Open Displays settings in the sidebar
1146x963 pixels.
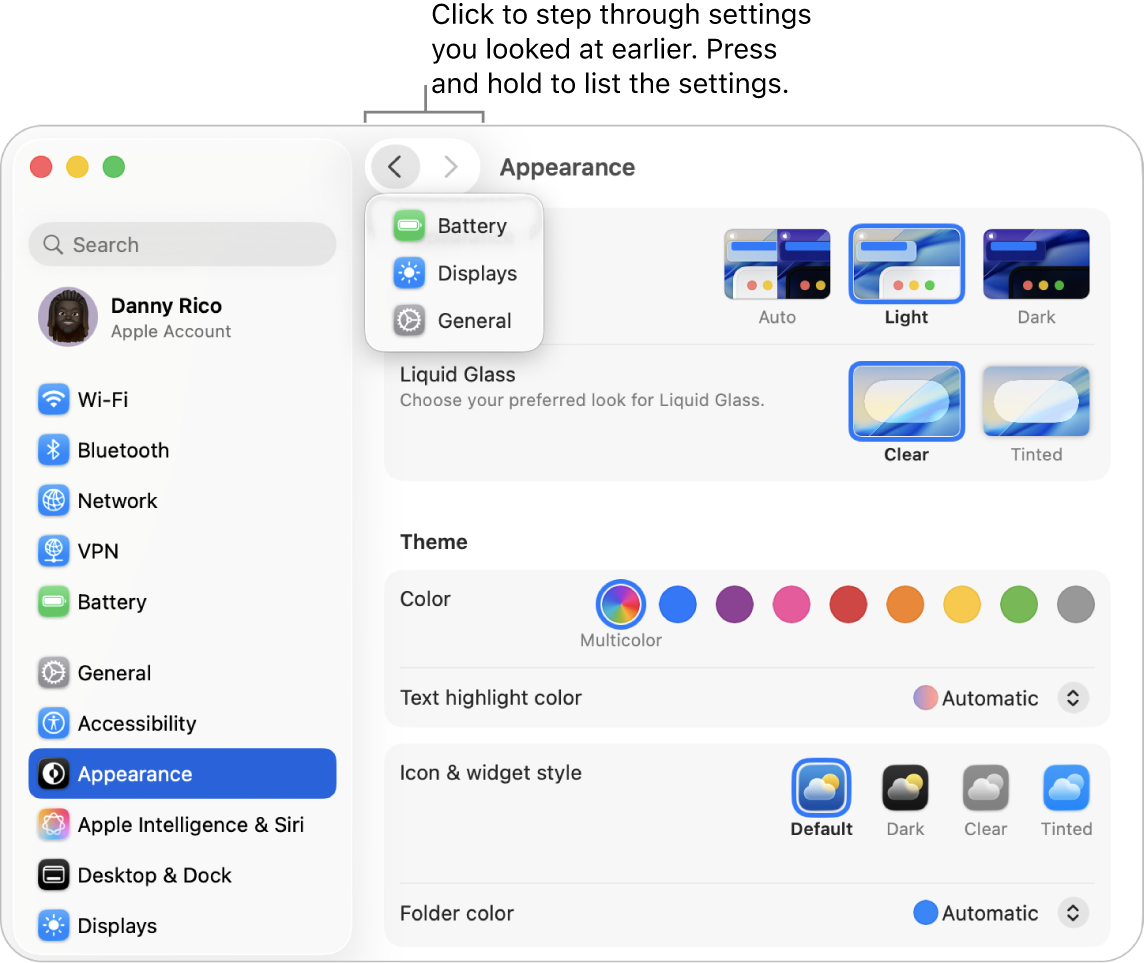(x=116, y=925)
